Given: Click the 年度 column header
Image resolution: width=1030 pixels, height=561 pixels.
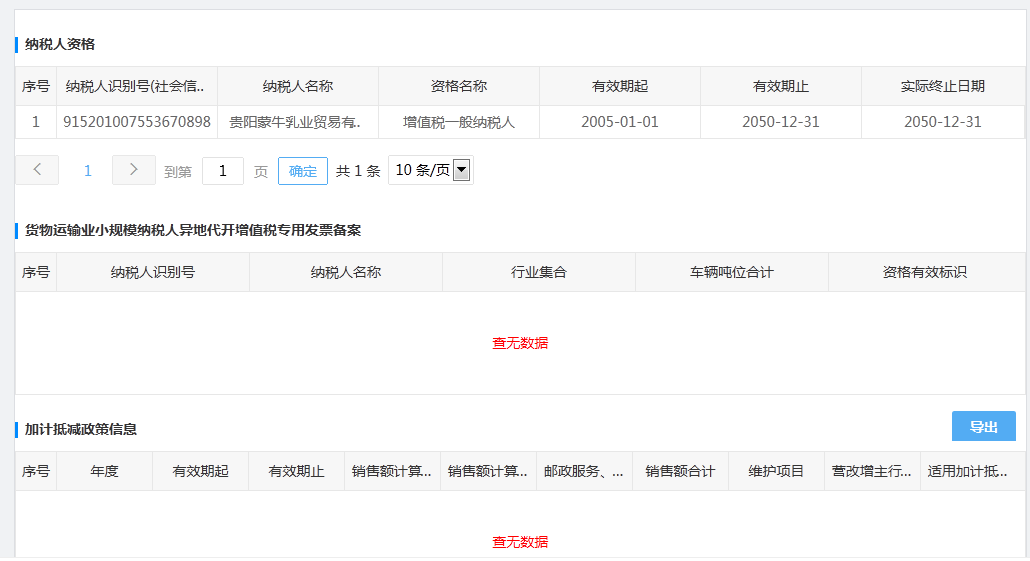Looking at the screenshot, I should click(104, 471).
